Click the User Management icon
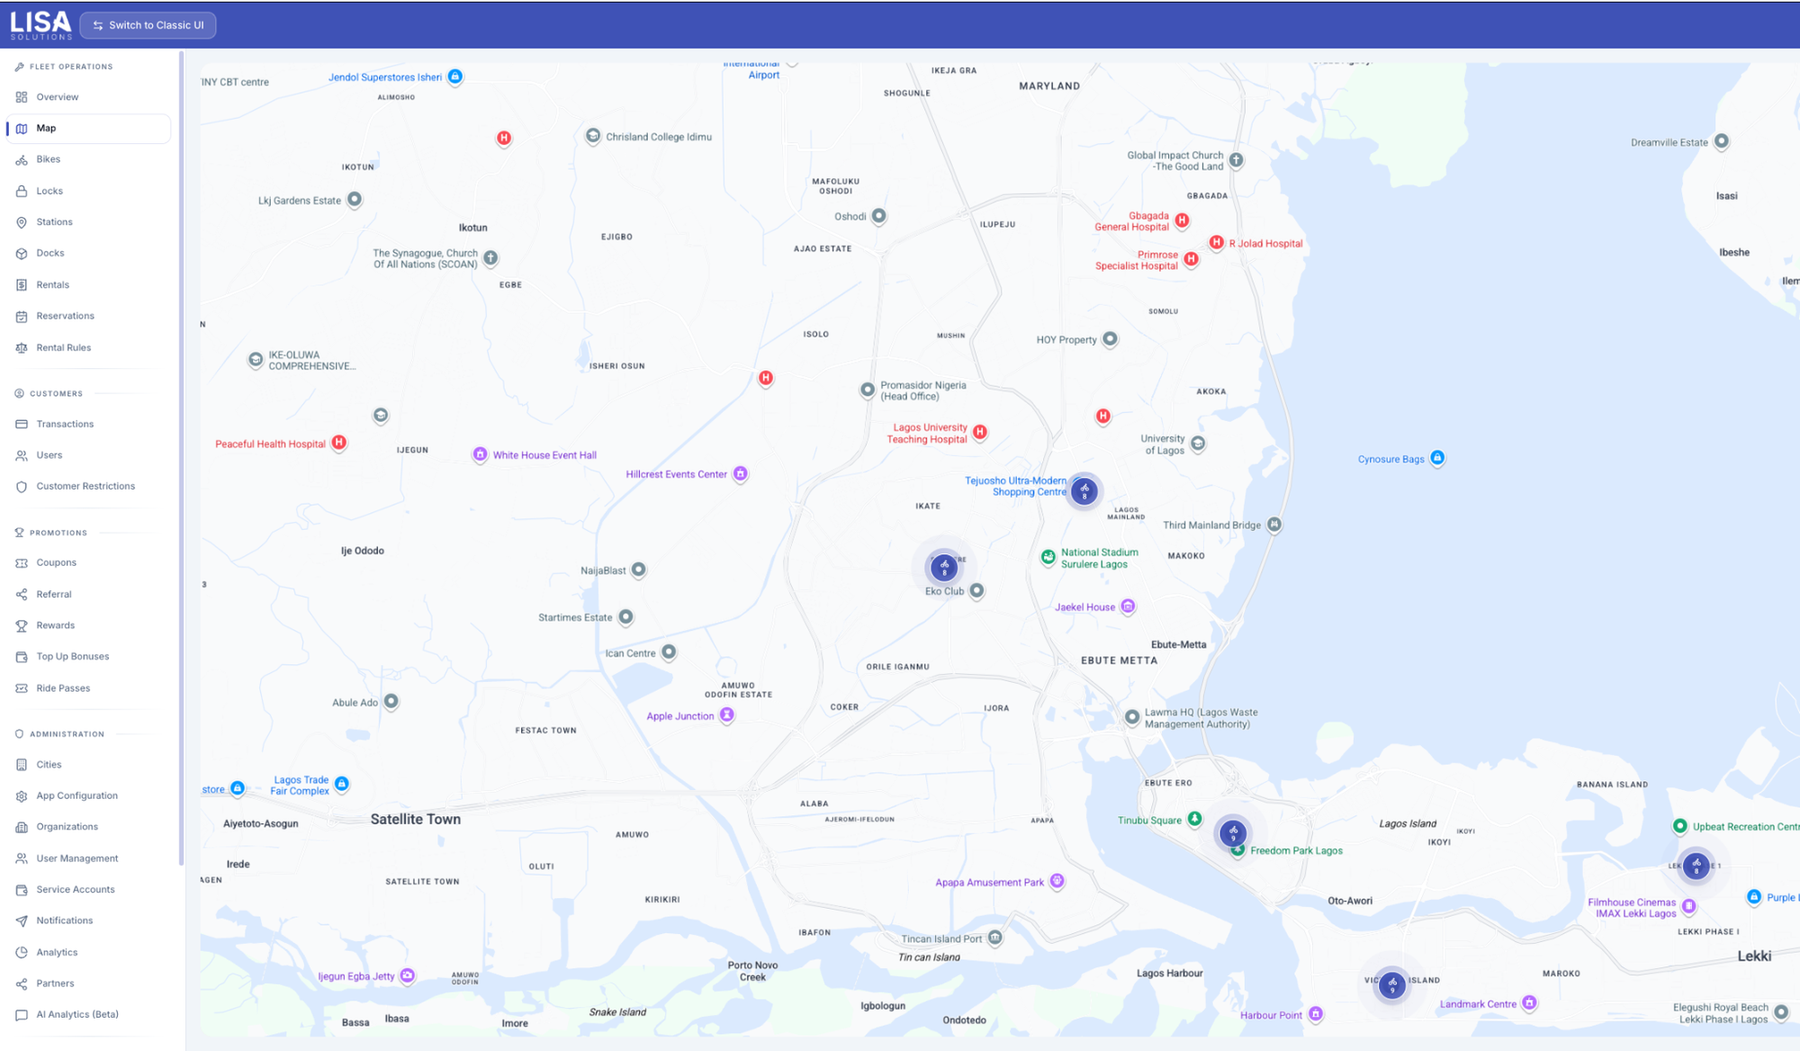The height and width of the screenshot is (1051, 1800). tap(21, 858)
